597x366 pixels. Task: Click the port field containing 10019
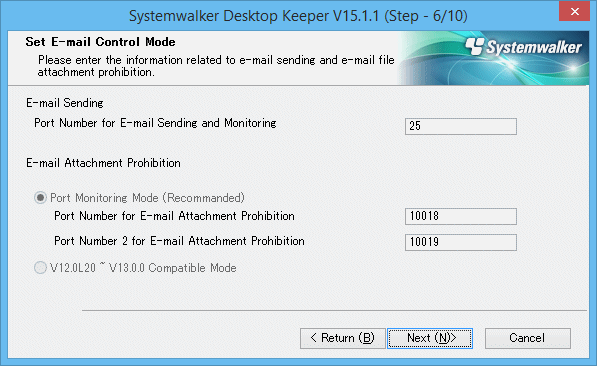(x=461, y=242)
